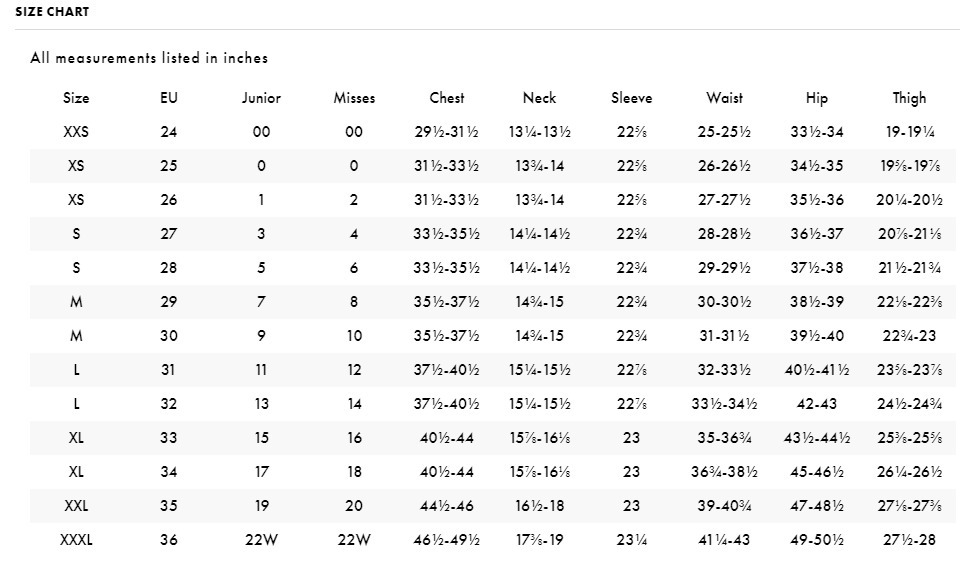The height and width of the screenshot is (576, 960).
Task: Select the EU column header
Action: click(x=169, y=98)
